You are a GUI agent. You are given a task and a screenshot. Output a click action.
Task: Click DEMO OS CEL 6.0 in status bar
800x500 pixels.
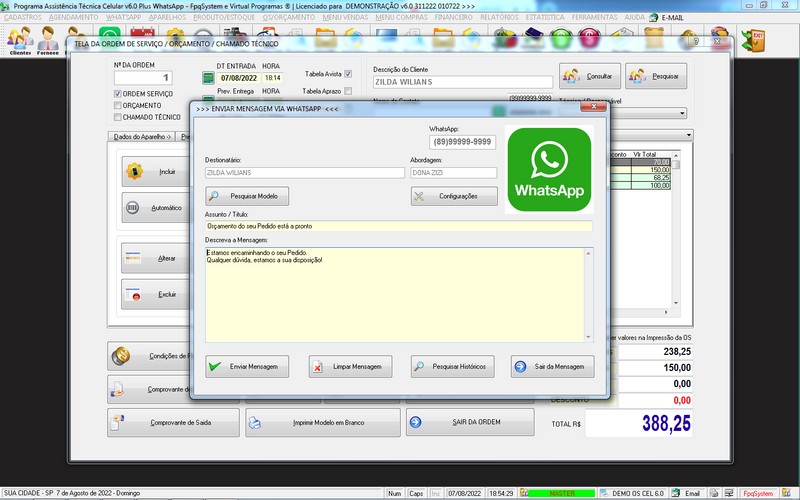637,493
